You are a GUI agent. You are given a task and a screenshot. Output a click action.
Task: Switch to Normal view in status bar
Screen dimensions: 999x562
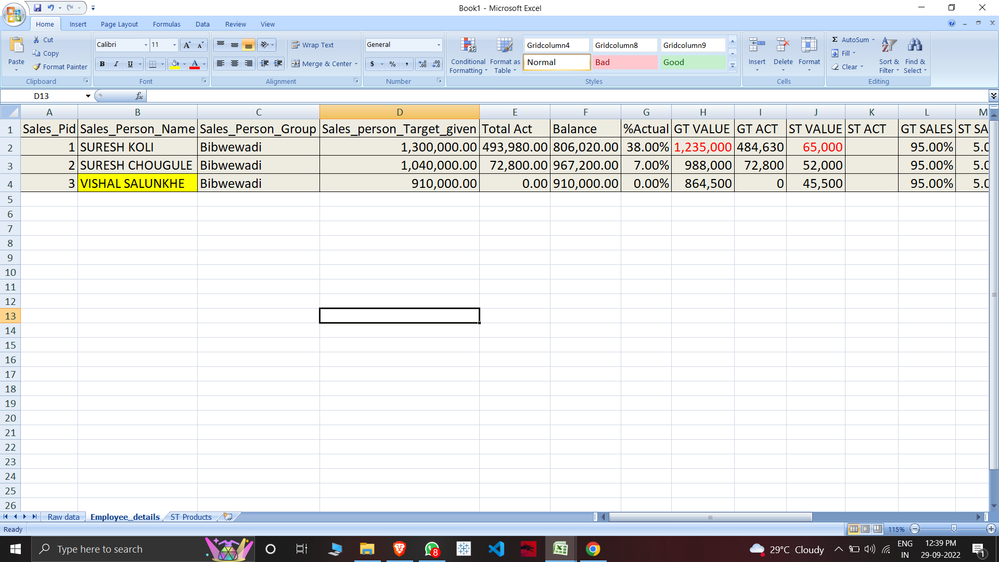coord(853,529)
